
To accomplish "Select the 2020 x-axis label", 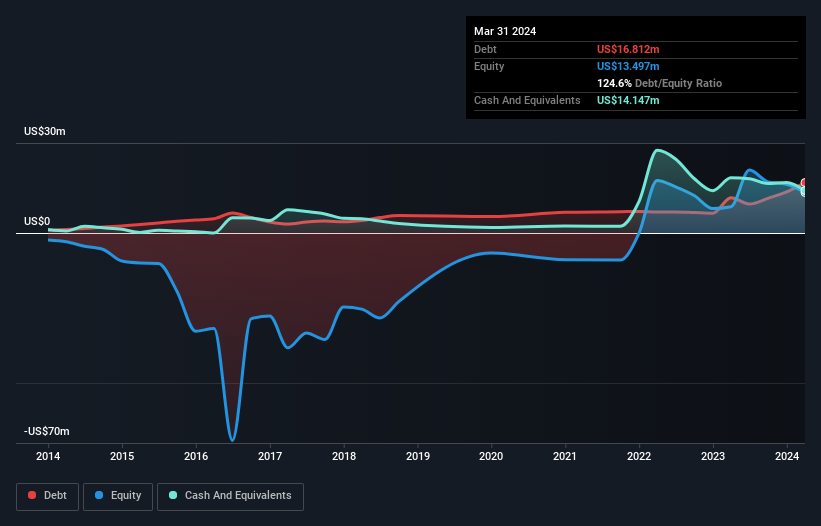I will (491, 456).
